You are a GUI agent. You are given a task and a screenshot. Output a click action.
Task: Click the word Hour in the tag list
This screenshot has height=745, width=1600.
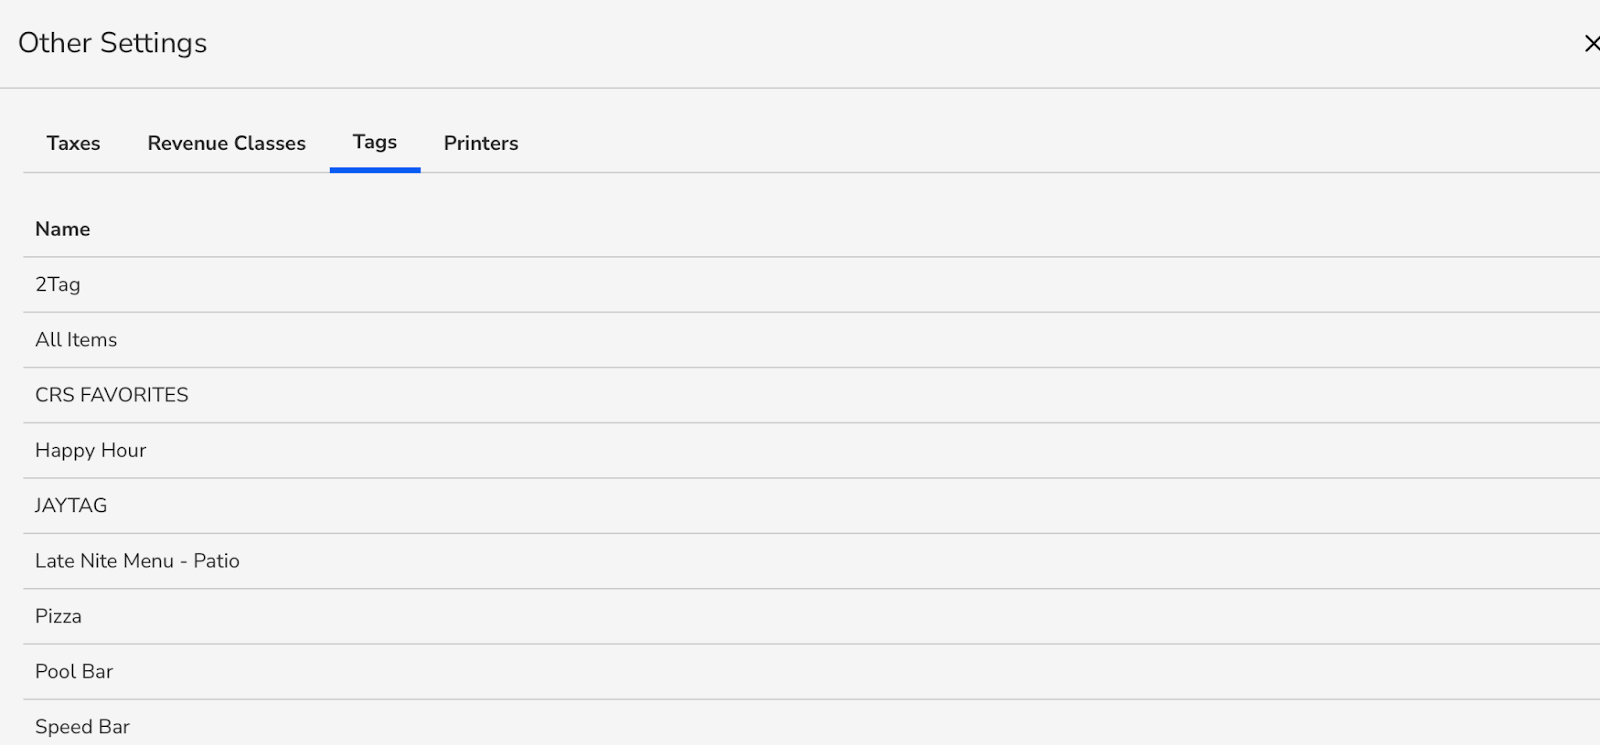[124, 450]
